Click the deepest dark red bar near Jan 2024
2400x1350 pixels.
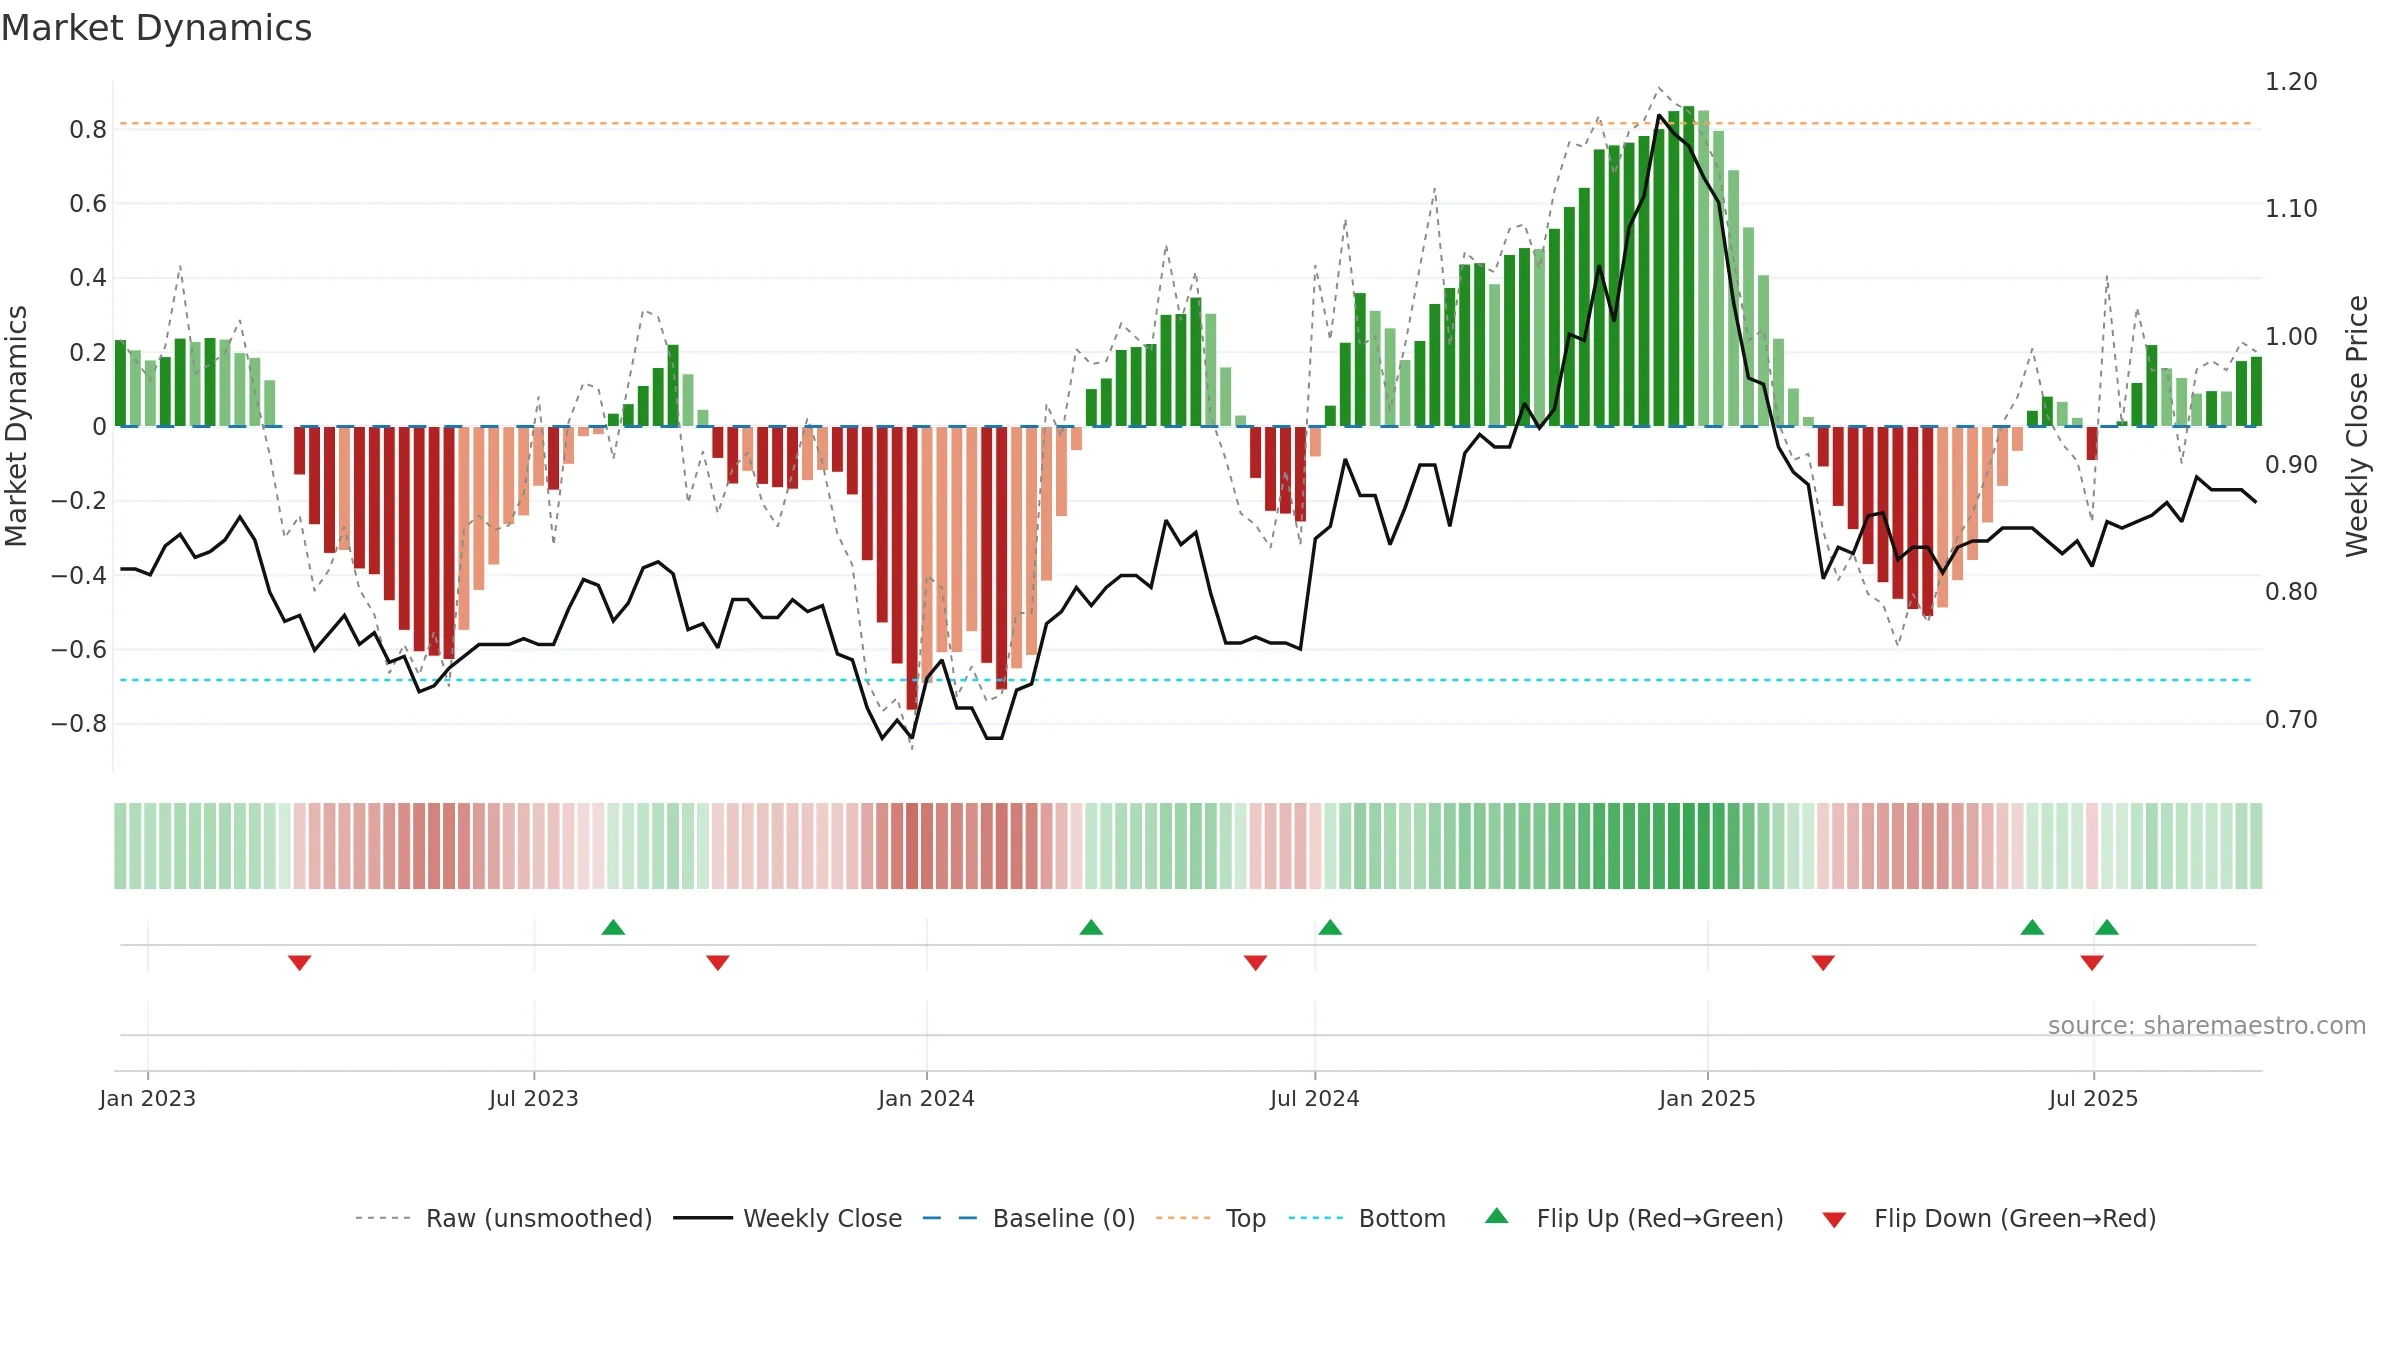(912, 568)
